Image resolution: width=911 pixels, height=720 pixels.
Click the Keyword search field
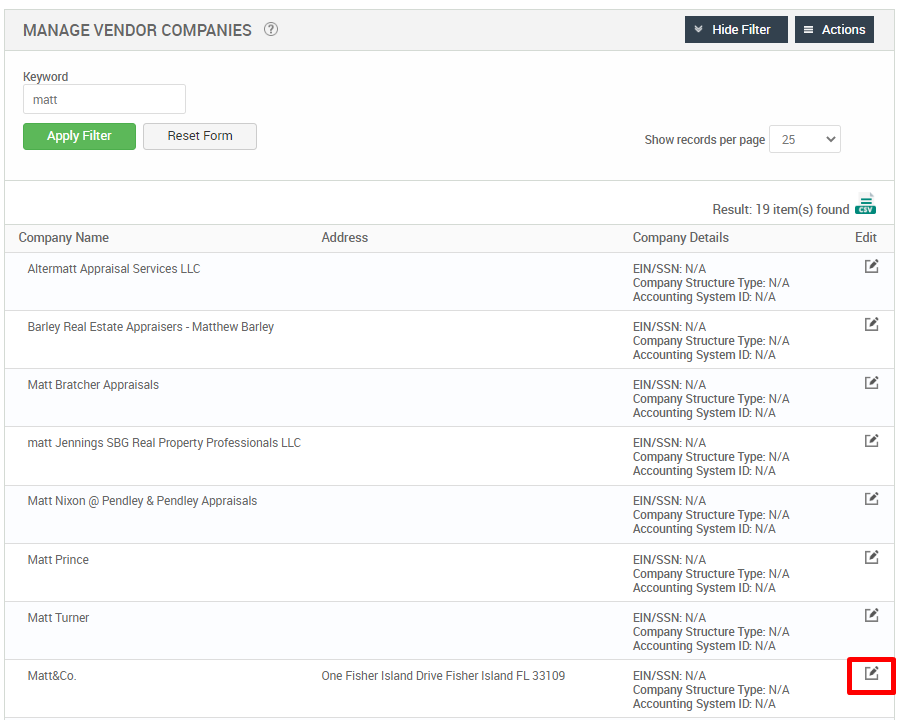[x=104, y=99]
